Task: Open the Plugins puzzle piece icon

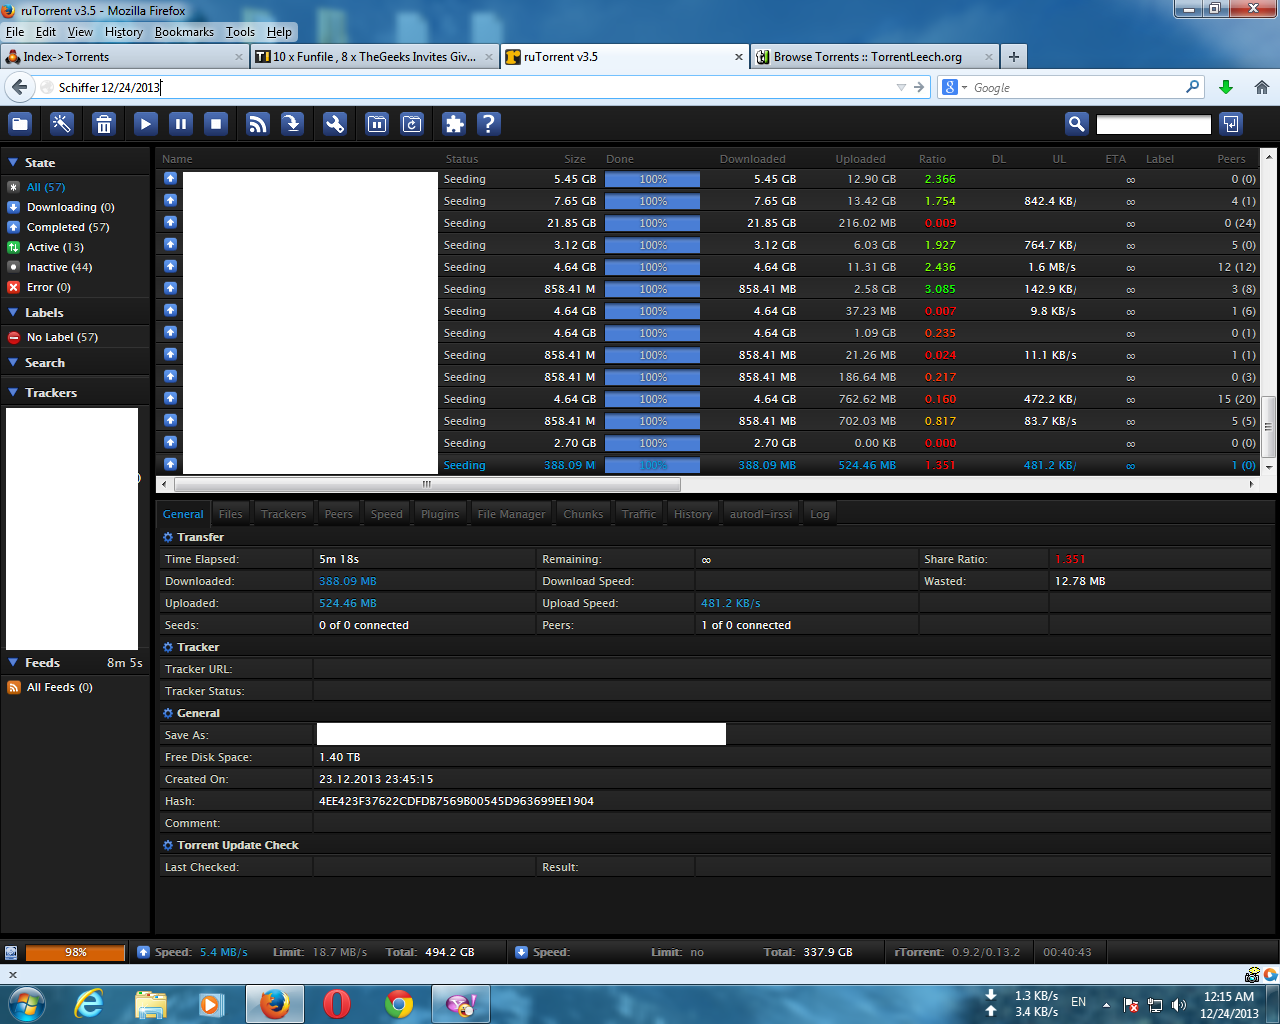Action: point(454,124)
